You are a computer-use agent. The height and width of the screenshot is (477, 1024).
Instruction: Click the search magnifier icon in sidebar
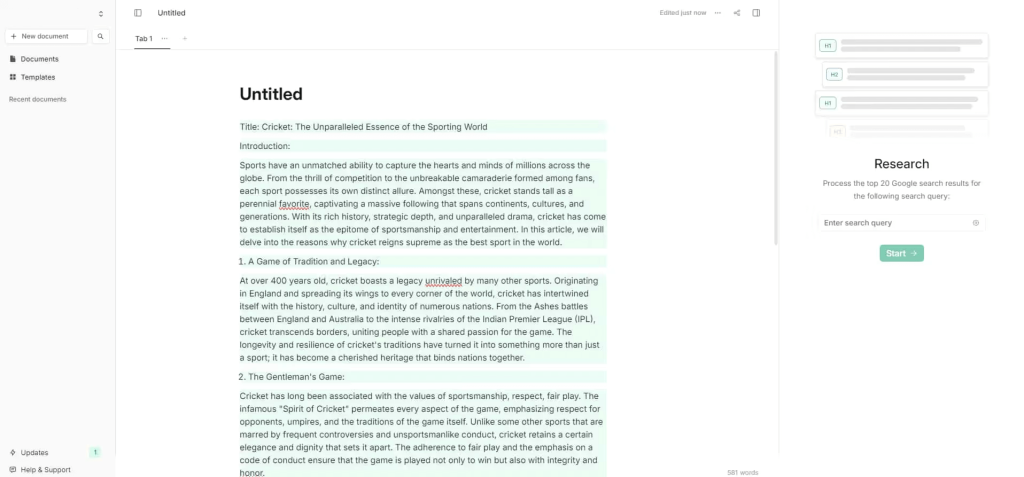[x=101, y=36]
